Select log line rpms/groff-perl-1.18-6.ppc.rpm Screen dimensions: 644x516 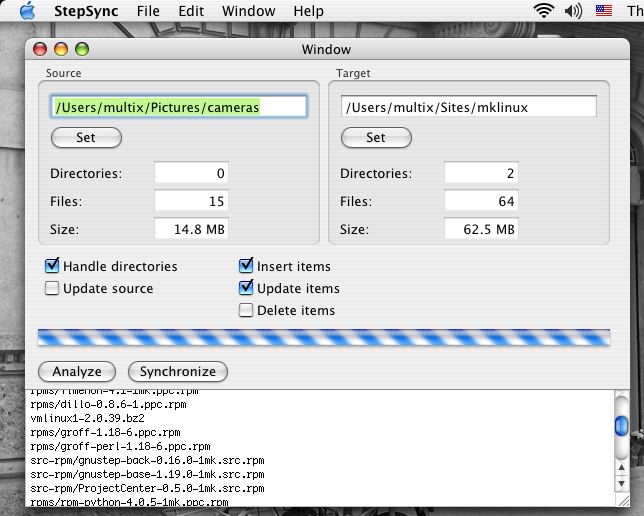tap(120, 447)
